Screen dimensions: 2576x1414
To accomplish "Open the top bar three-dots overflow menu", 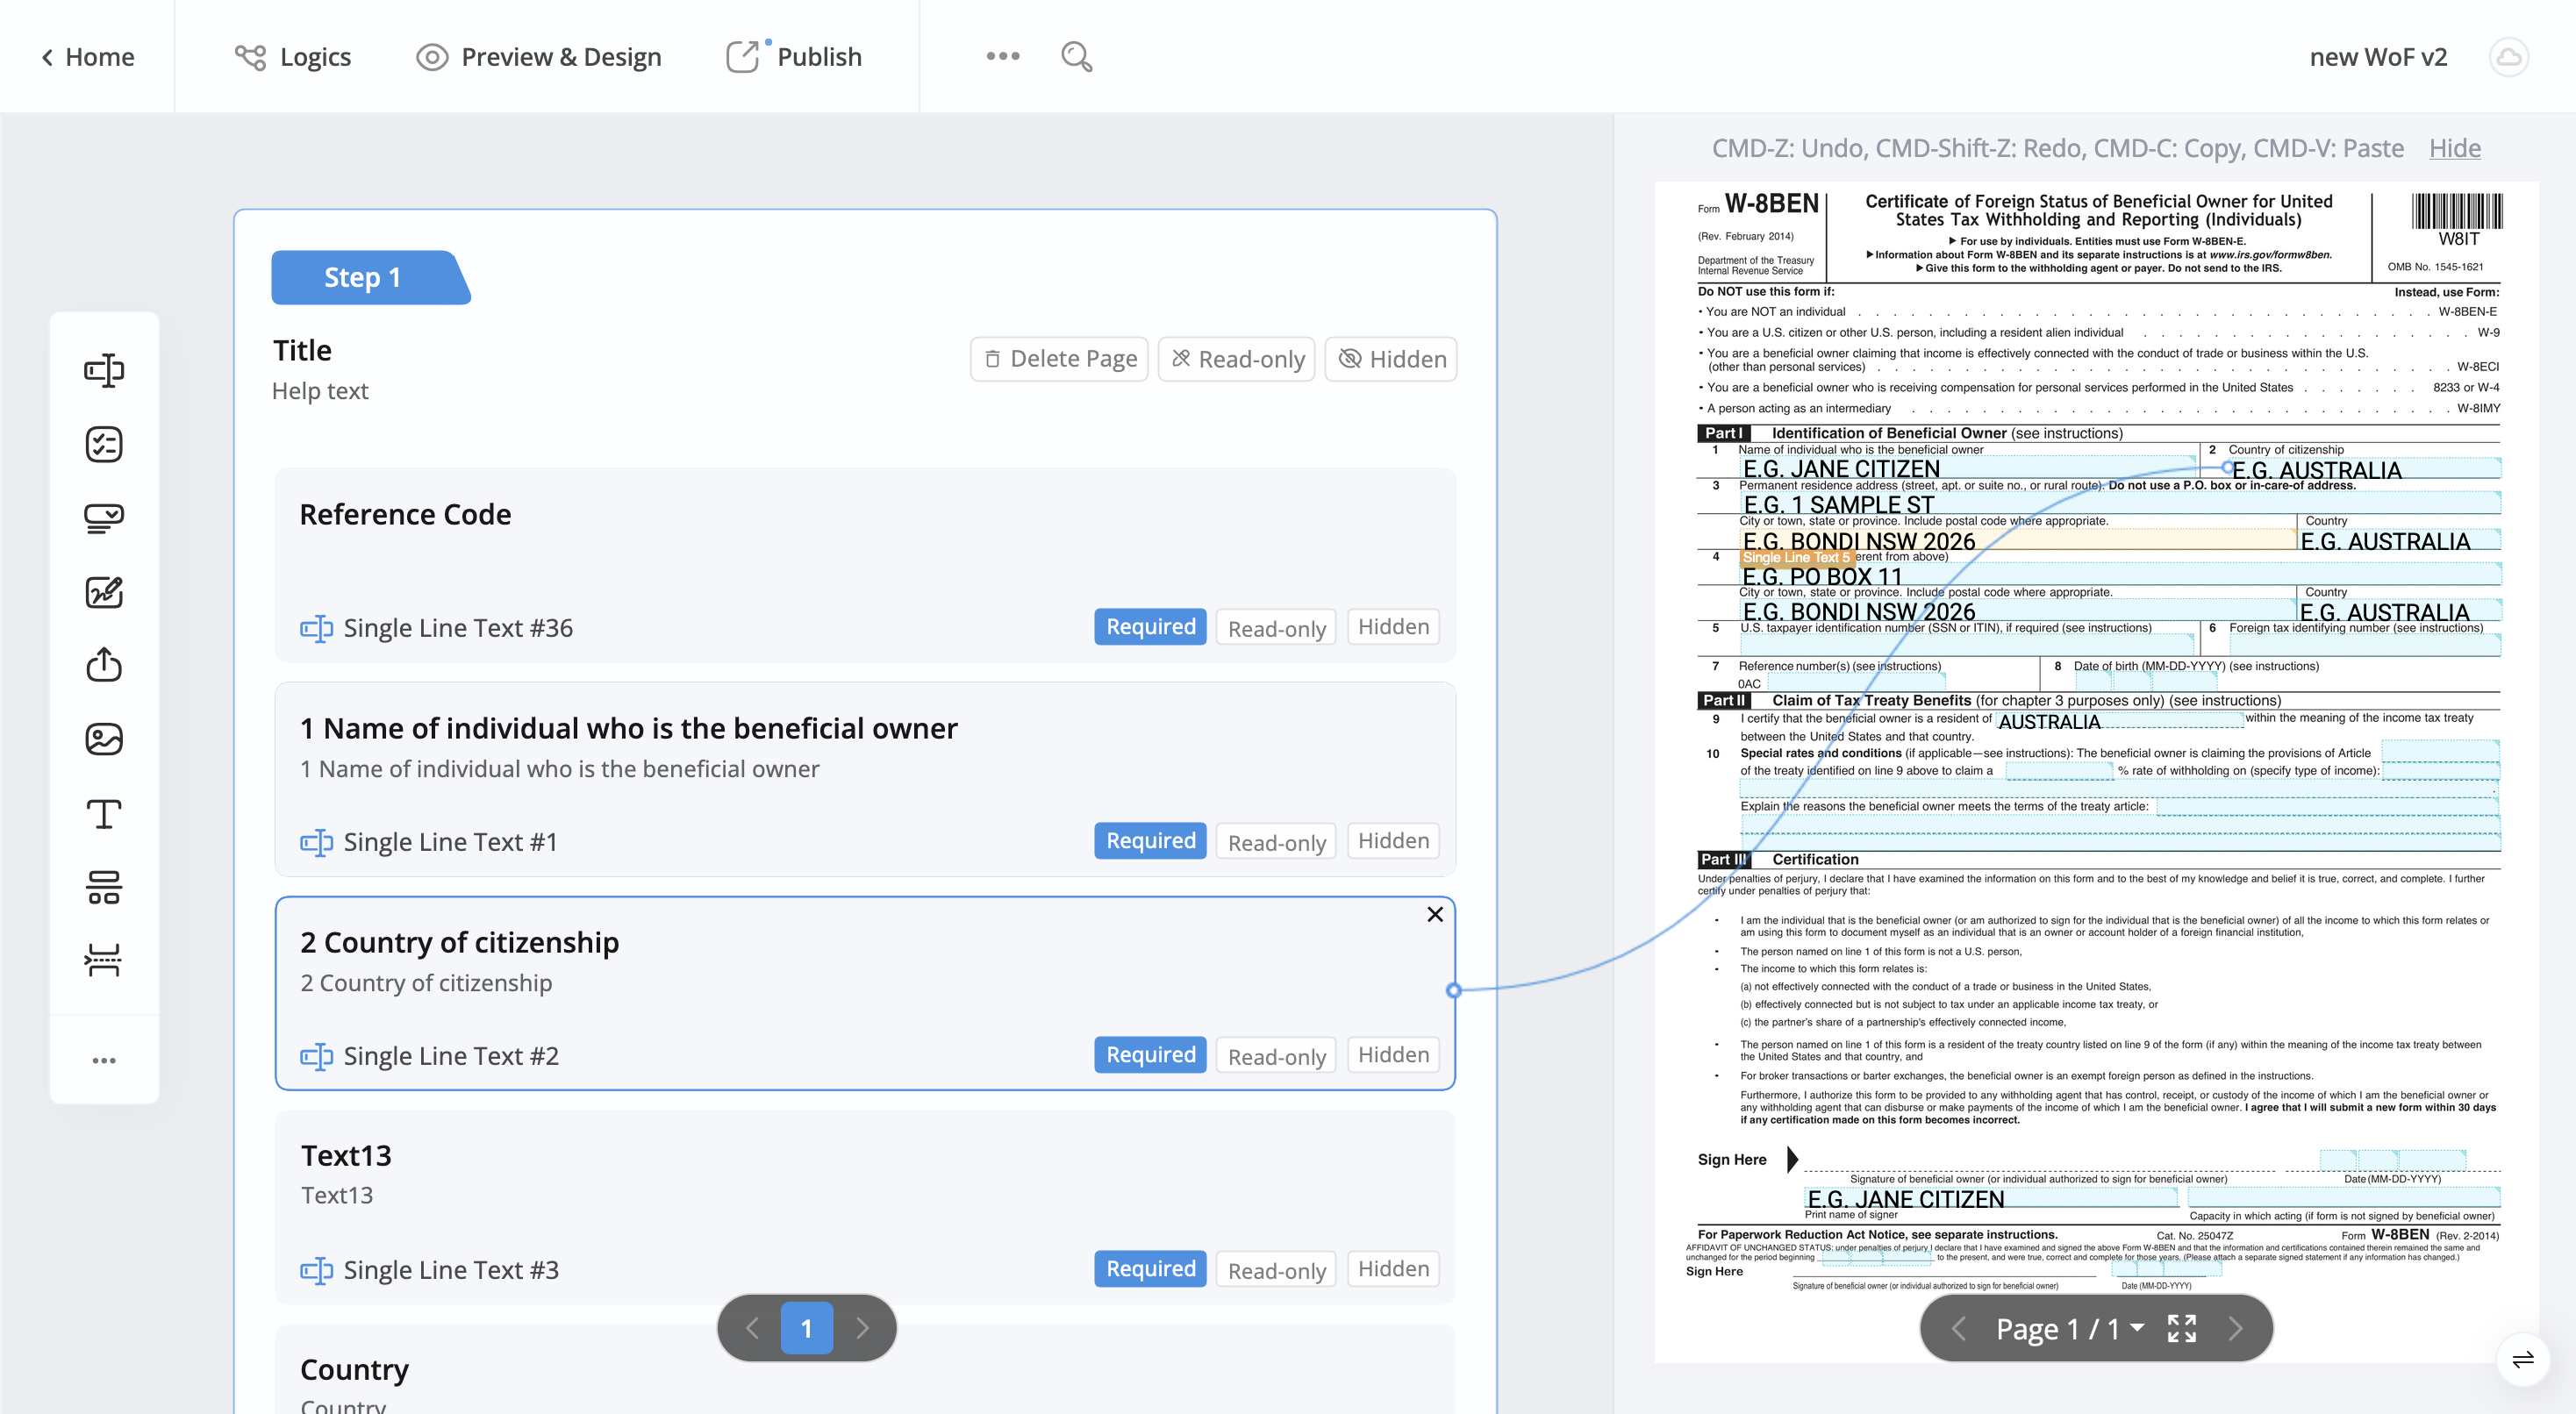I will click(1002, 57).
